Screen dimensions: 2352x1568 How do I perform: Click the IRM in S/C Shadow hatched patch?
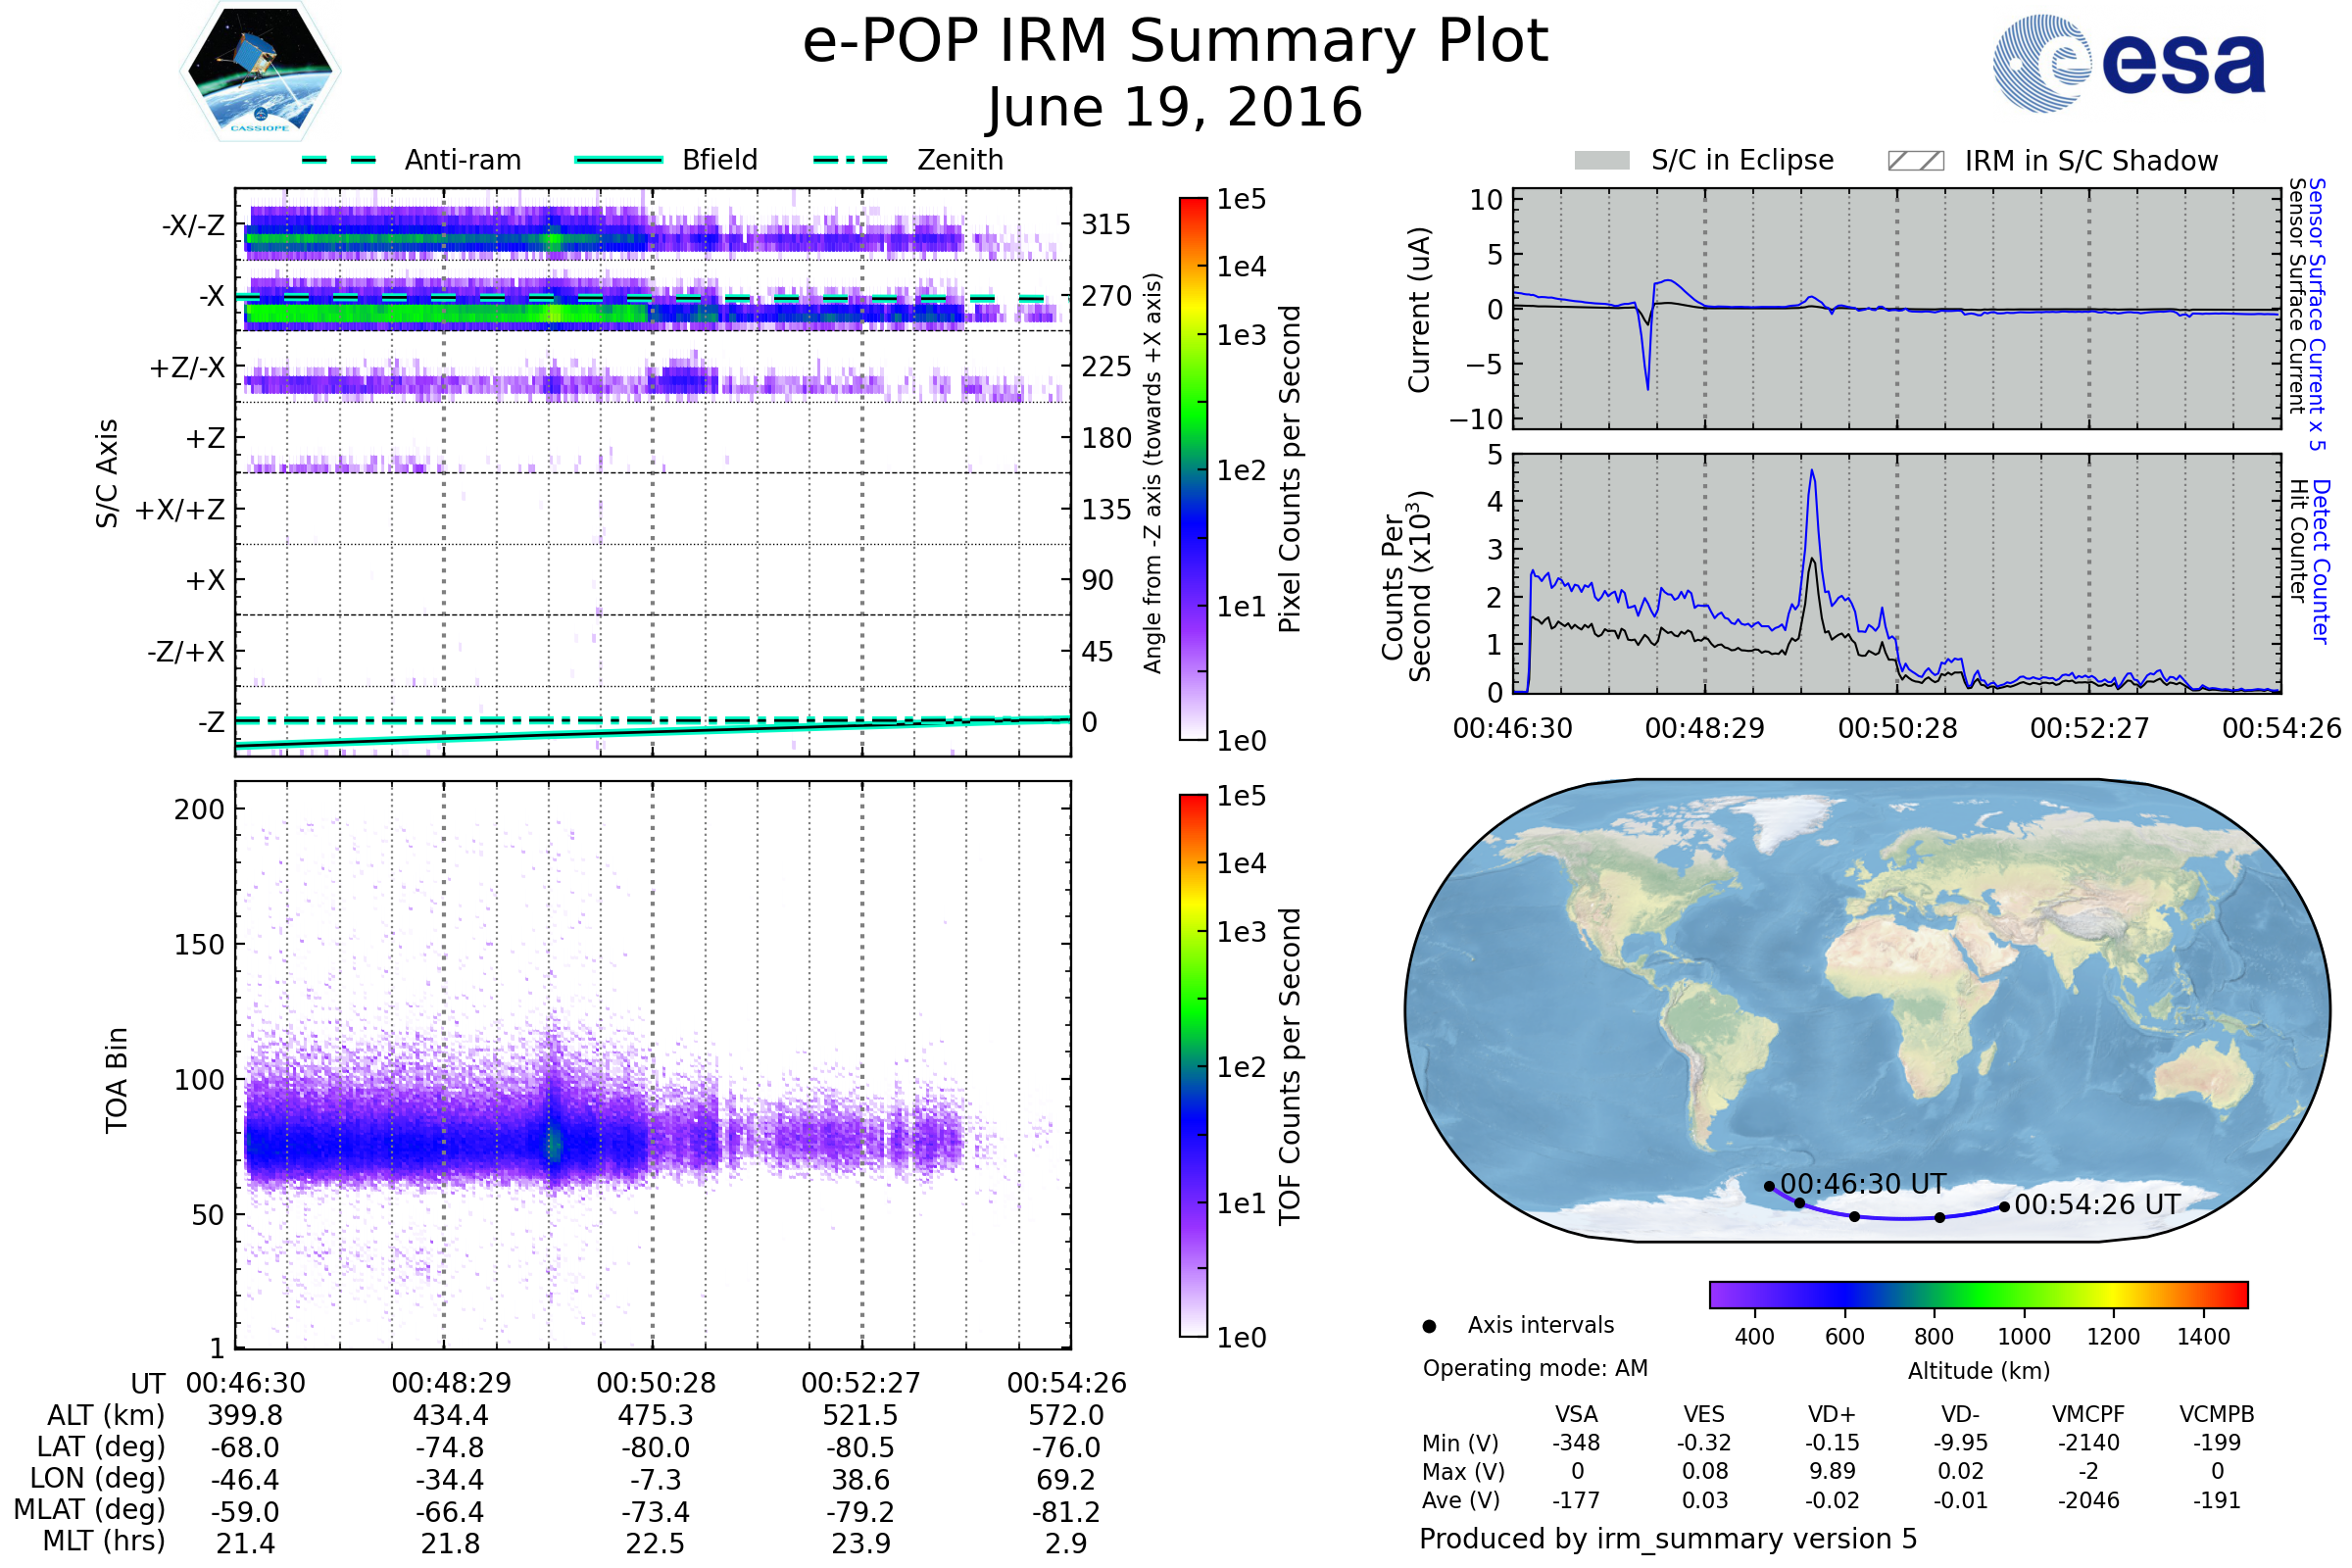[x=1915, y=161]
